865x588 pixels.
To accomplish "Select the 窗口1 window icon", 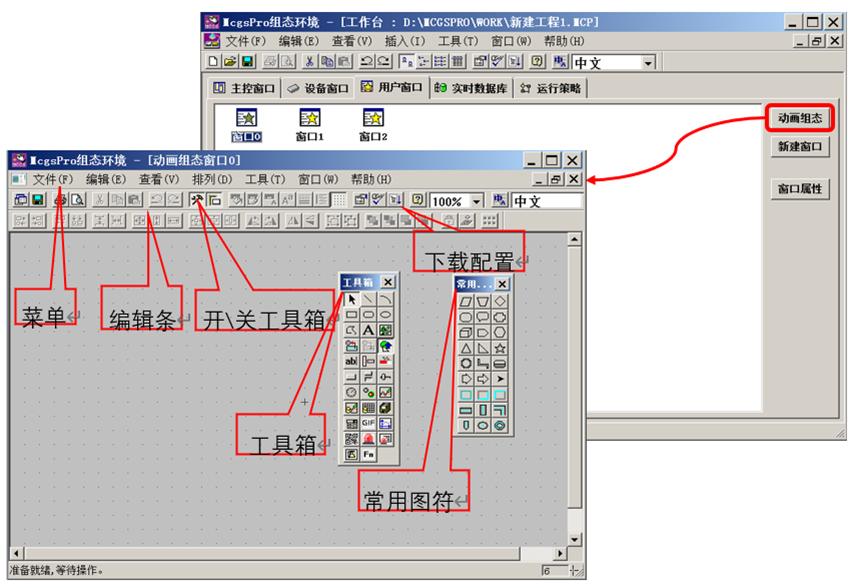I will click(x=309, y=125).
